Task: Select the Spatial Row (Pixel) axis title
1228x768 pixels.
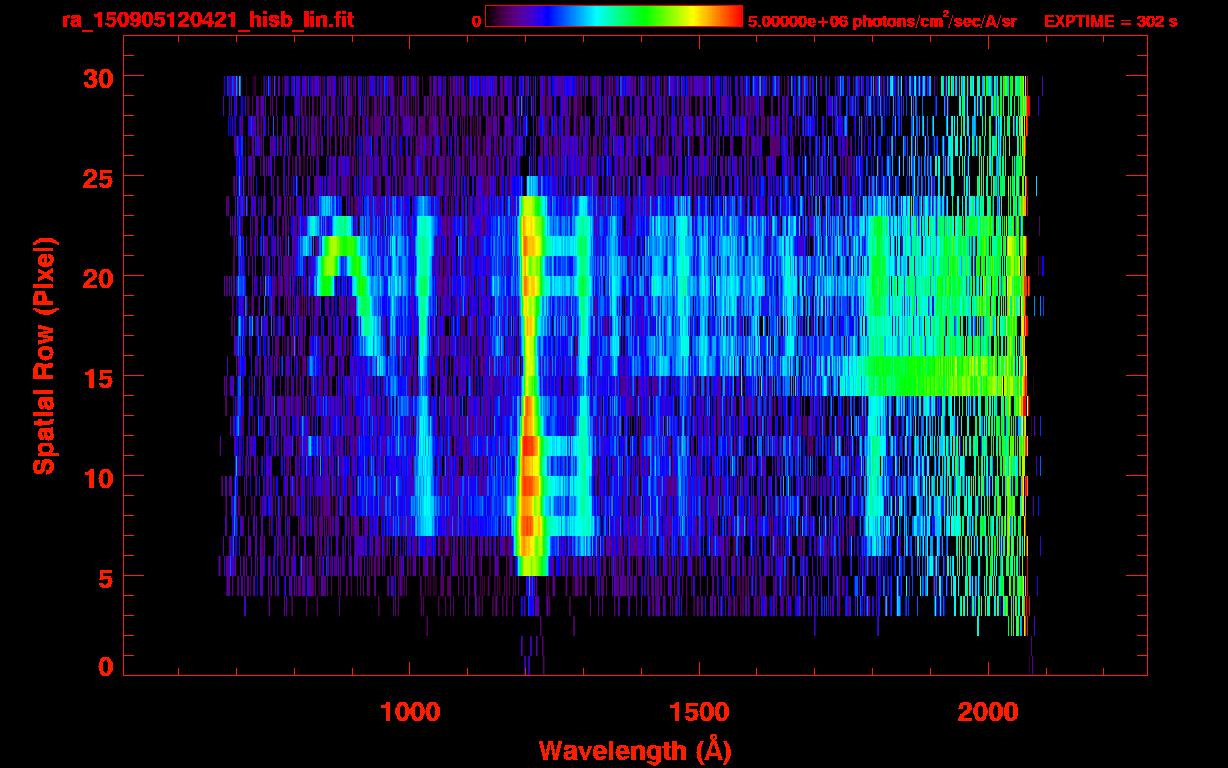Action: coord(43,356)
